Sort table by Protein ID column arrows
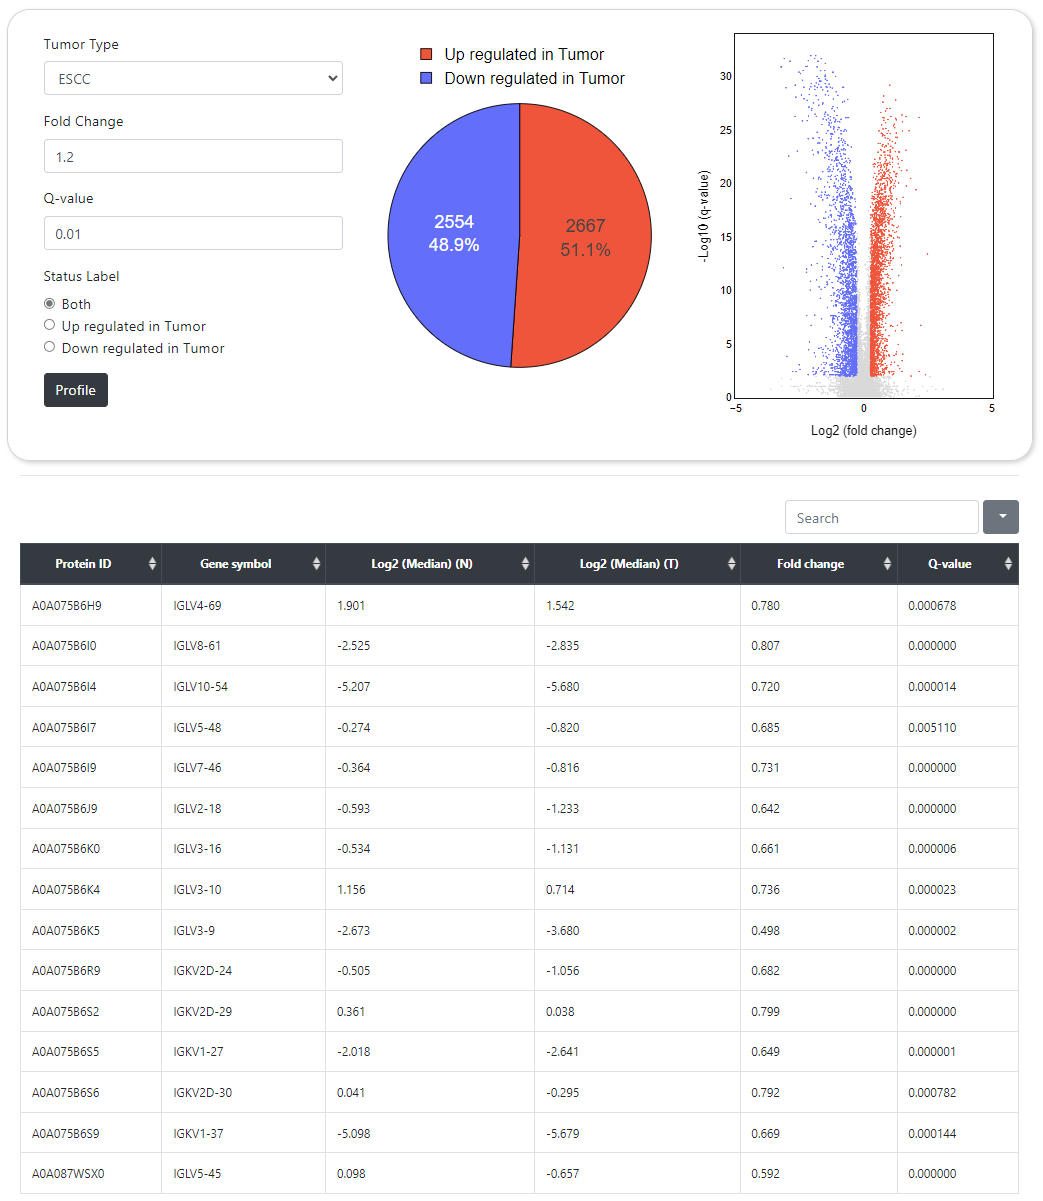Image resolution: width=1043 pixels, height=1201 pixels. (x=152, y=564)
